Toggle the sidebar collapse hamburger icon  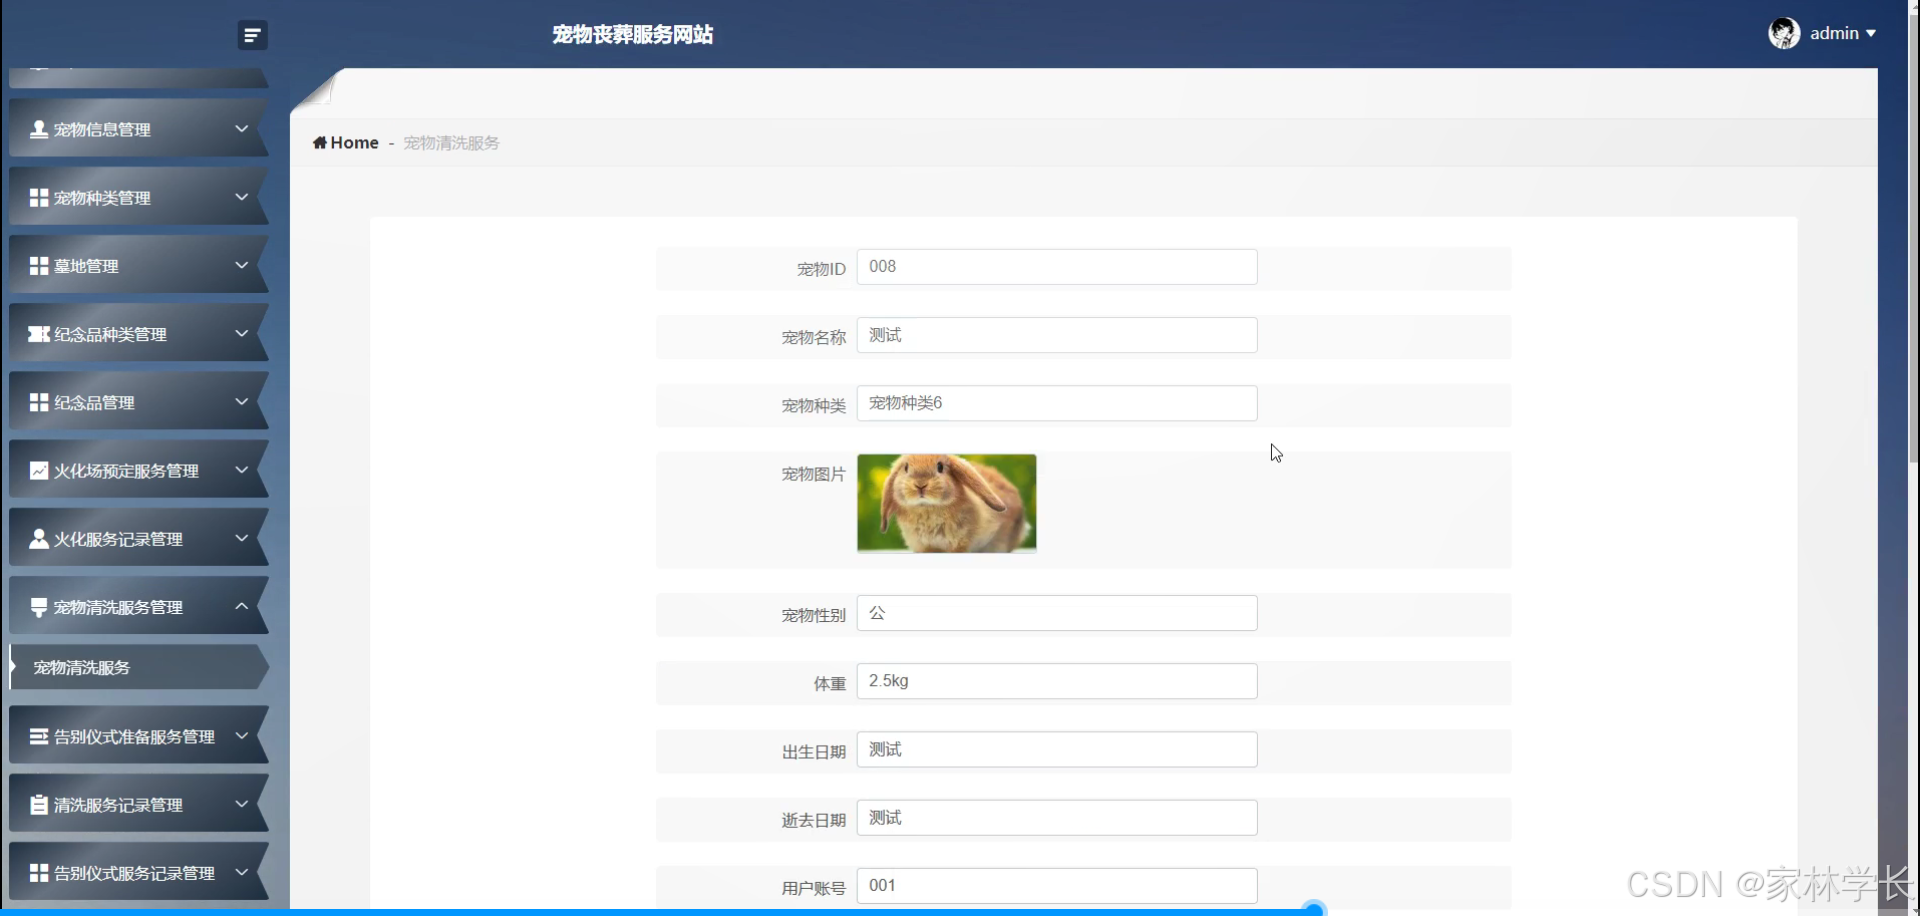(x=252, y=35)
